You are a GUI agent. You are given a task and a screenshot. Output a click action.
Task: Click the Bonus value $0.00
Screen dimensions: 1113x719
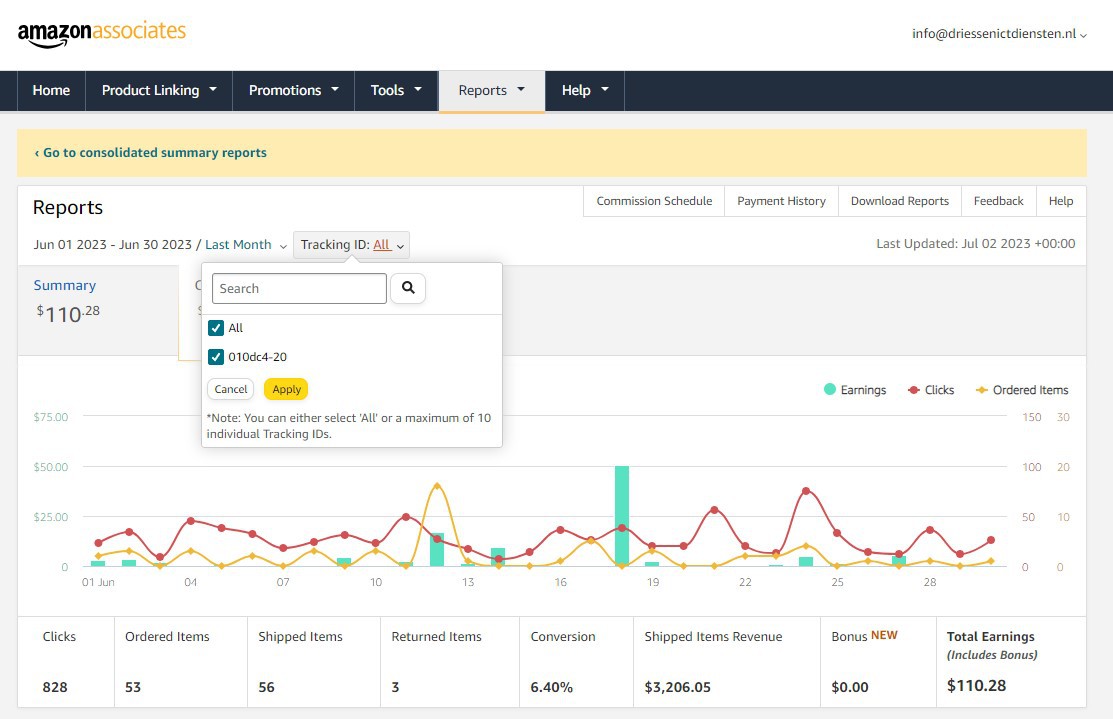click(x=850, y=687)
